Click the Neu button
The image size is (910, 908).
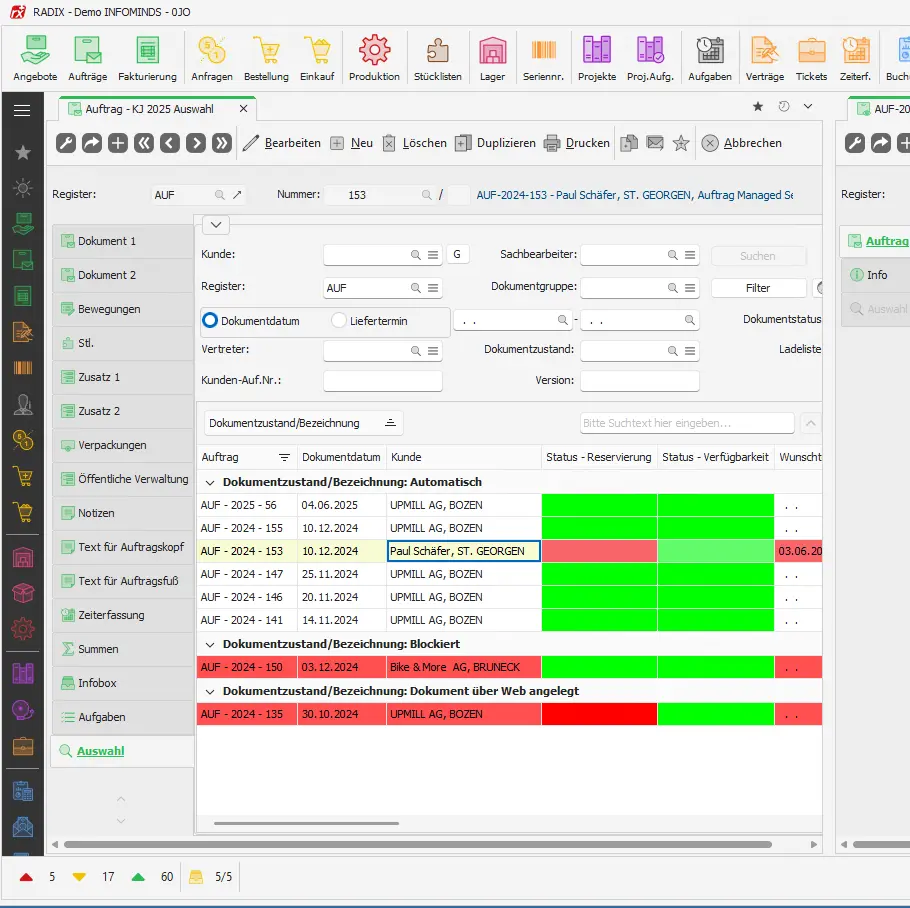352,143
